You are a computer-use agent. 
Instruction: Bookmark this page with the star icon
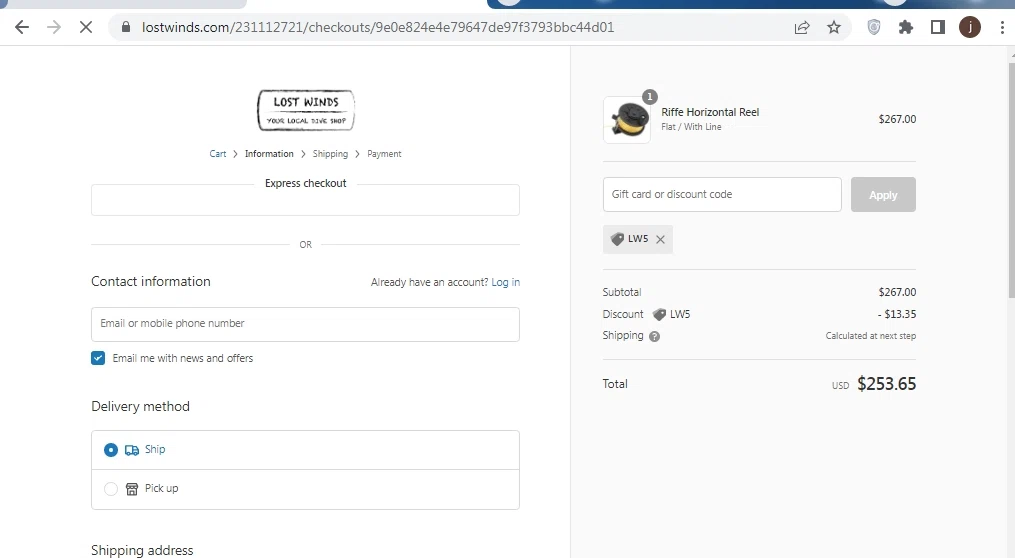[x=834, y=27]
